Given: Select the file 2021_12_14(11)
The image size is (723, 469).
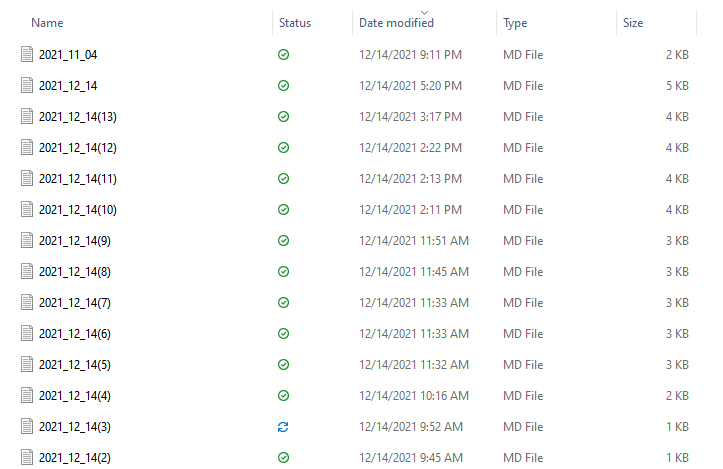Looking at the screenshot, I should tap(78, 179).
